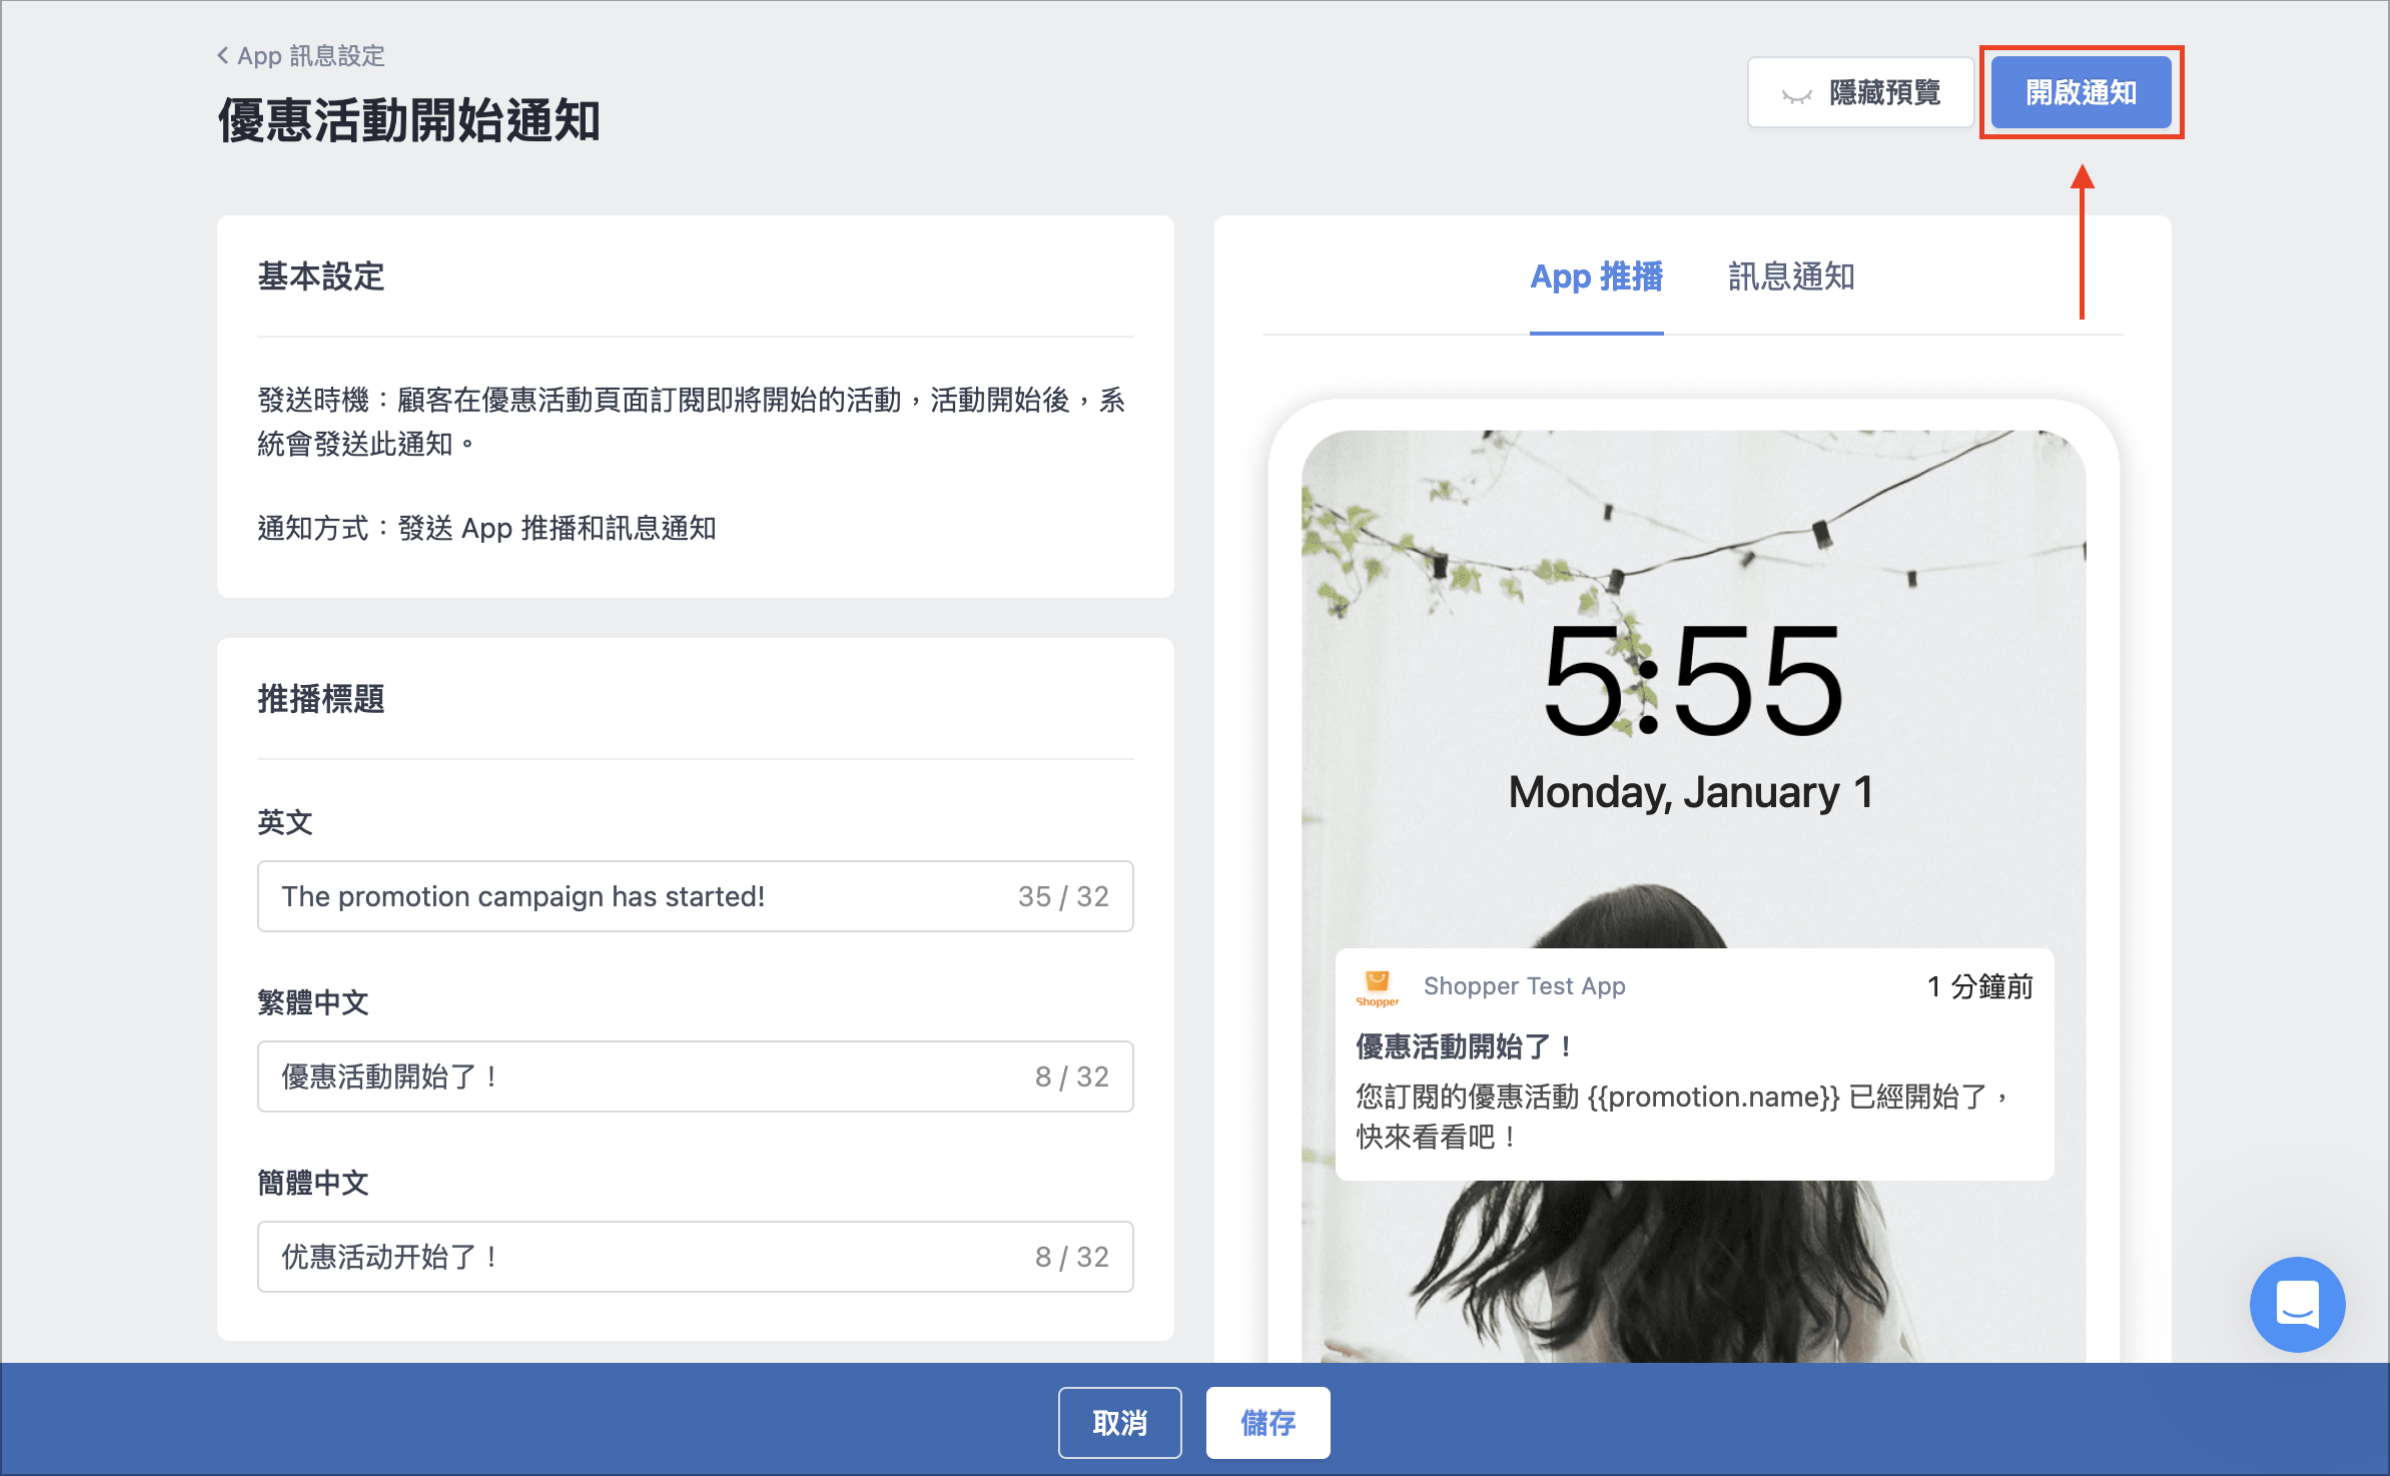Click the 1 分鐘前 timestamp

point(1980,987)
